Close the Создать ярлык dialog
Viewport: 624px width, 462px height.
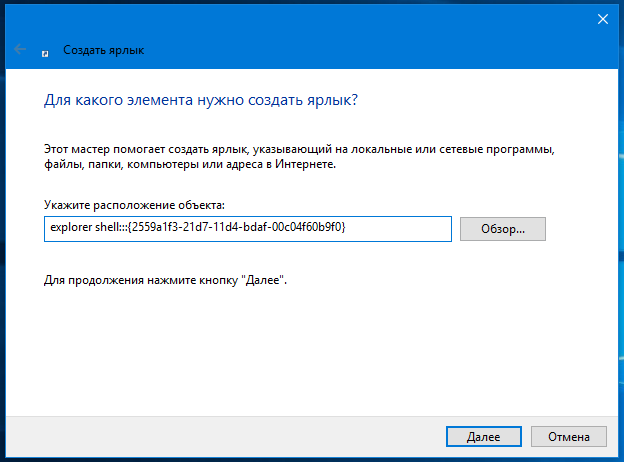tap(603, 19)
